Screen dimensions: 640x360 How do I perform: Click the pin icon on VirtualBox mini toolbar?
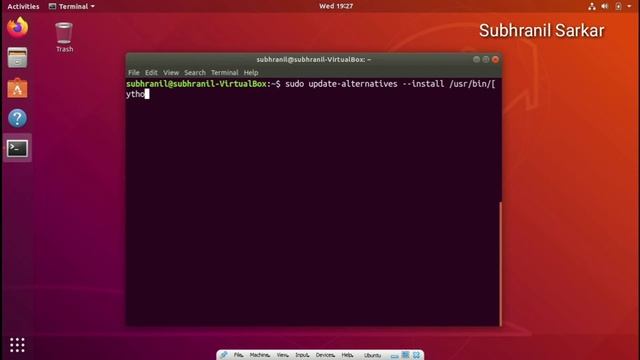coord(224,355)
